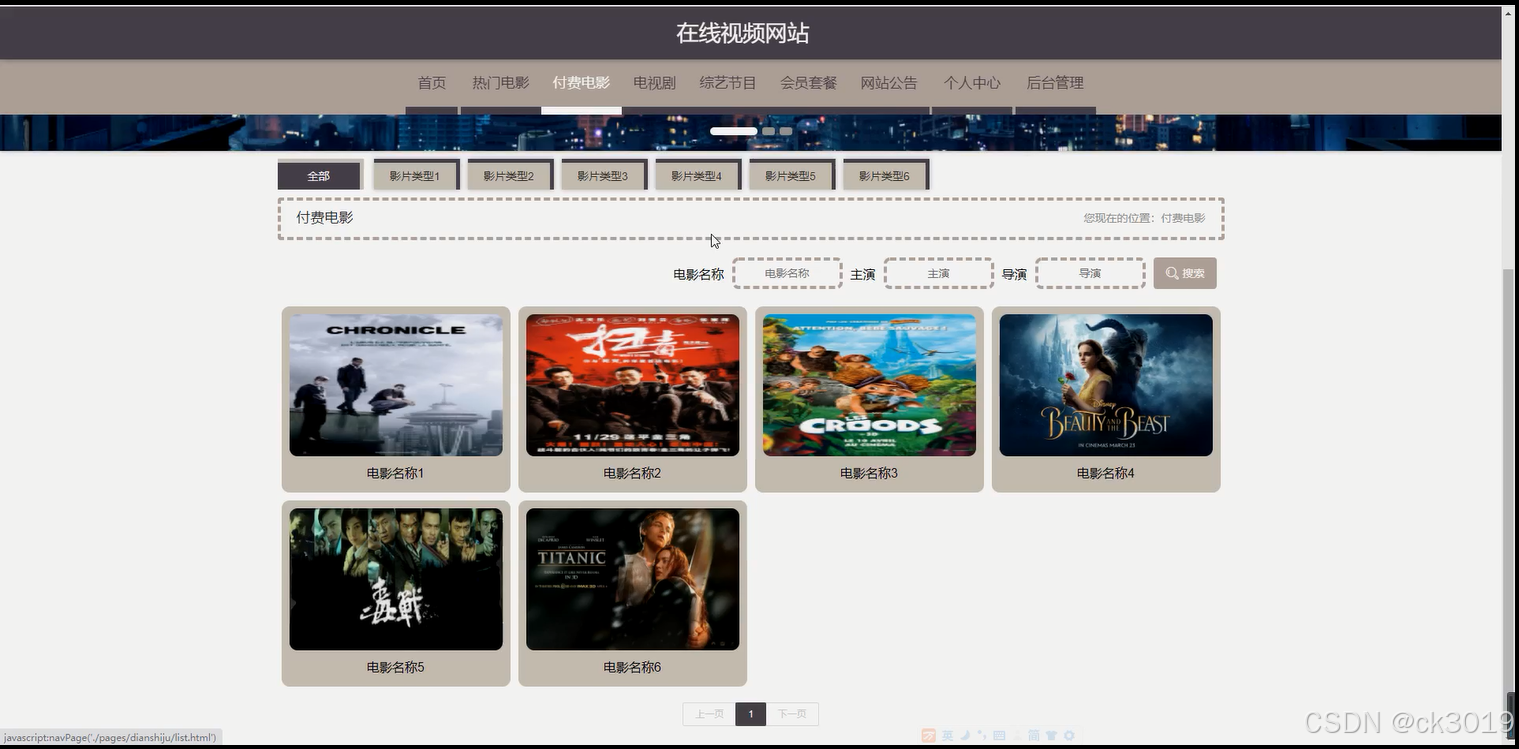Filter by 影片类型6 tab

[x=885, y=175]
